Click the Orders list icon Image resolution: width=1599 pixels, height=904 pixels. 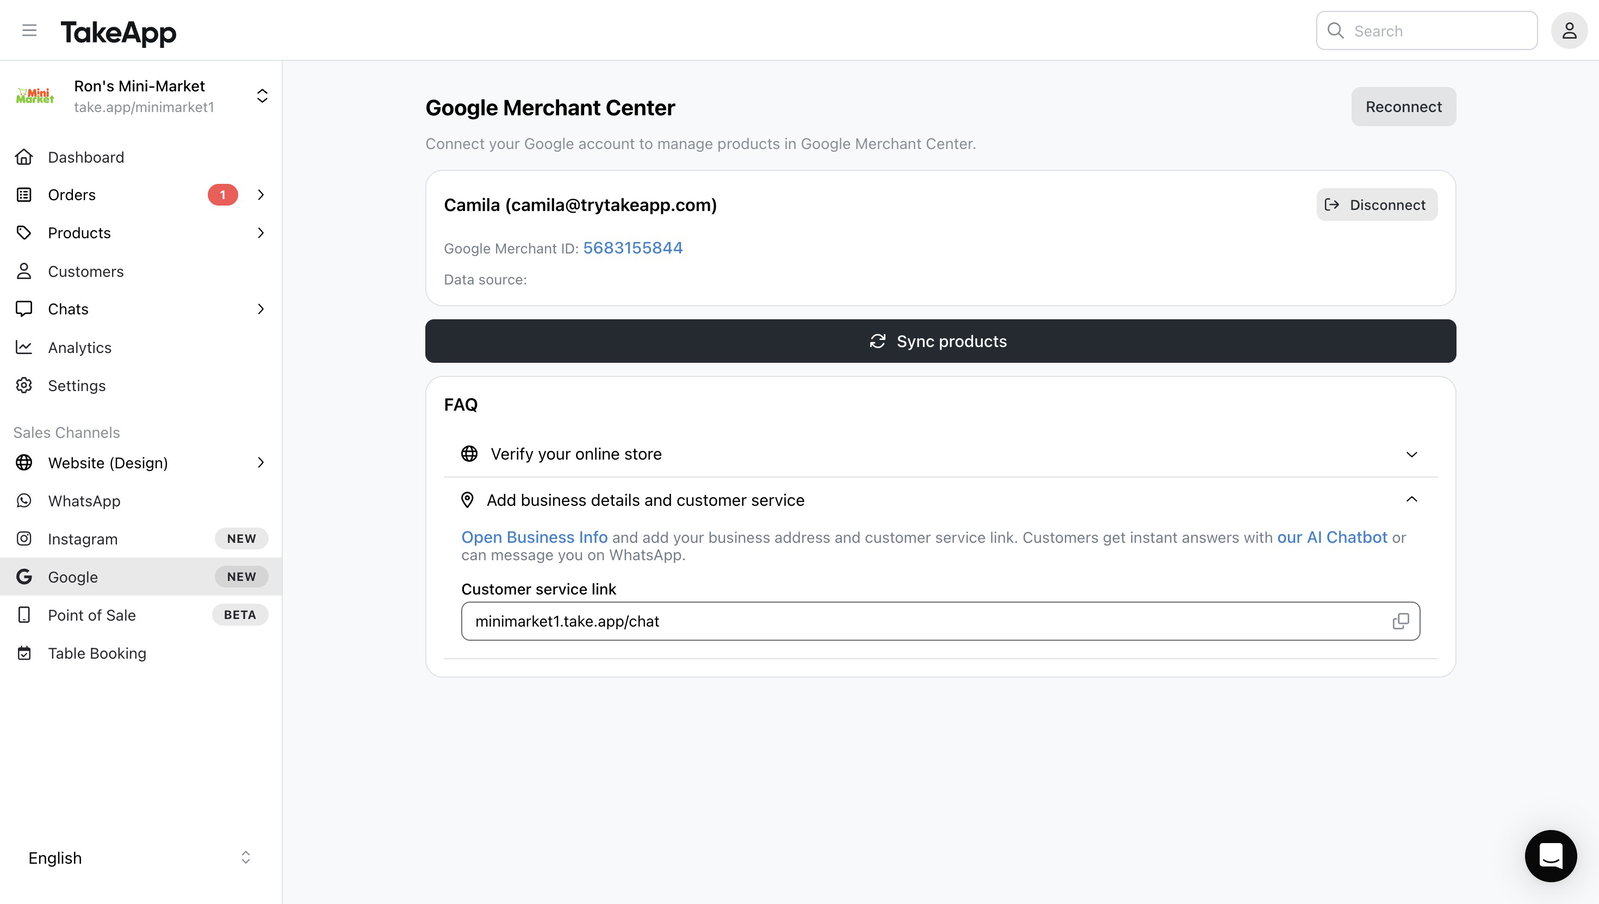coord(24,195)
